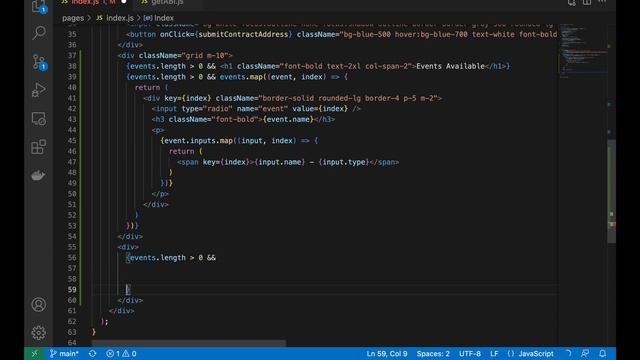This screenshot has width=640, height=360.
Task: Change end of line sequence via 'LF'
Action: coord(494,353)
